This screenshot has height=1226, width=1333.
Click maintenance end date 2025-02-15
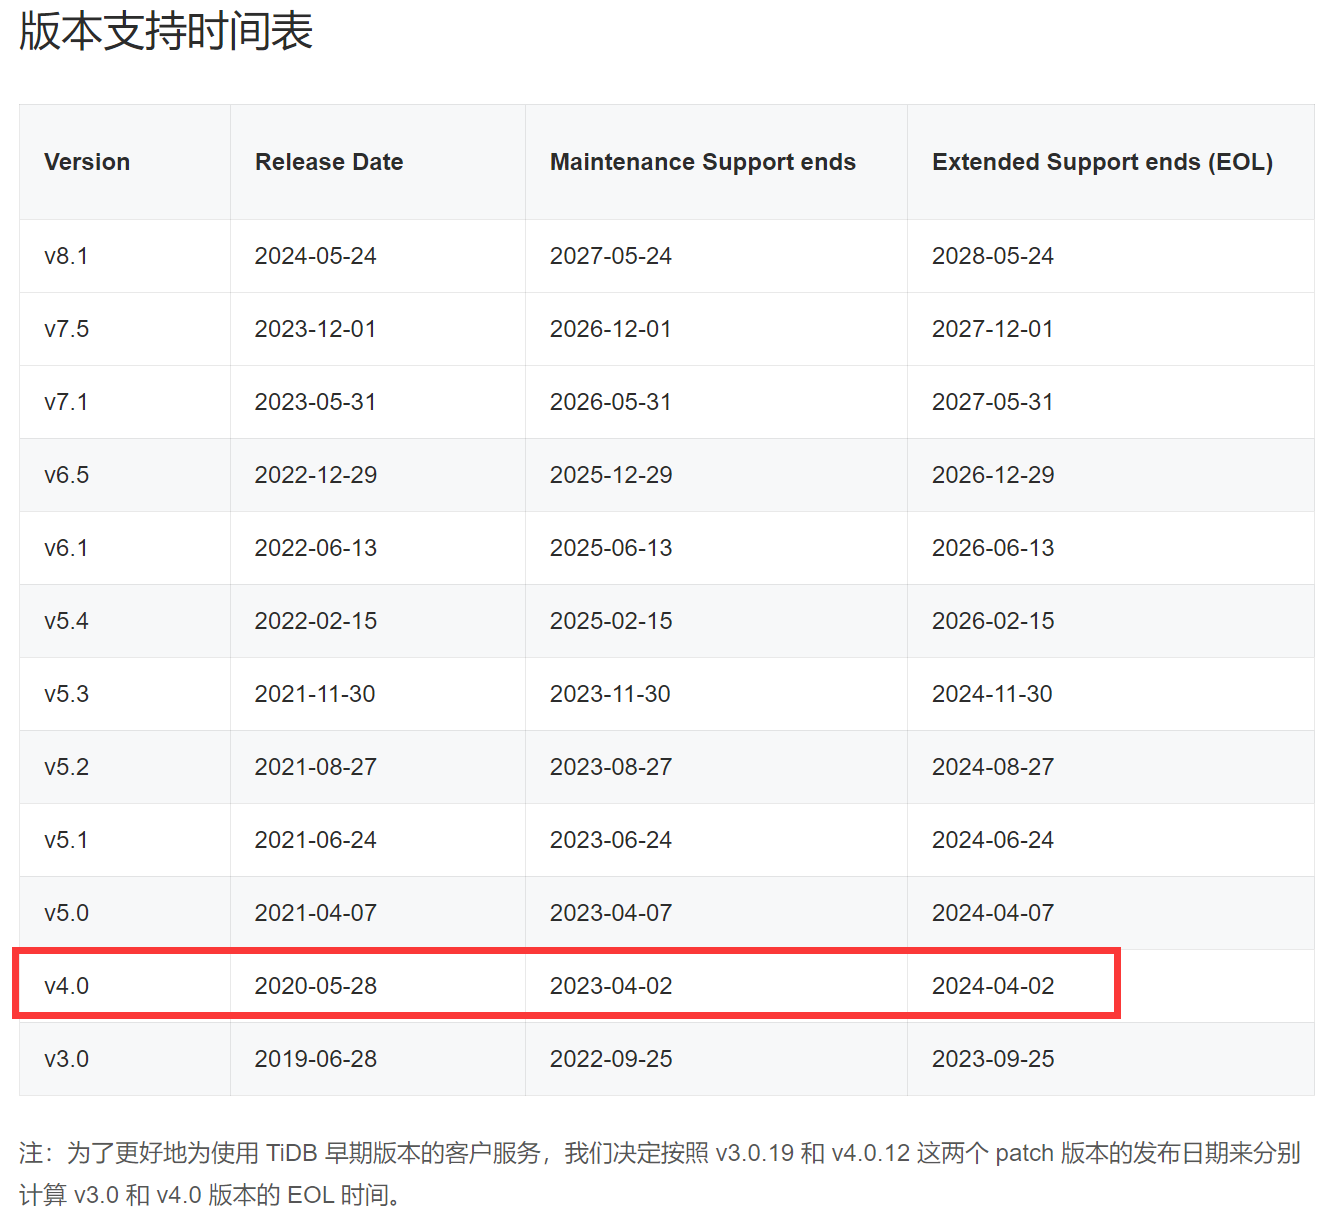pos(611,621)
